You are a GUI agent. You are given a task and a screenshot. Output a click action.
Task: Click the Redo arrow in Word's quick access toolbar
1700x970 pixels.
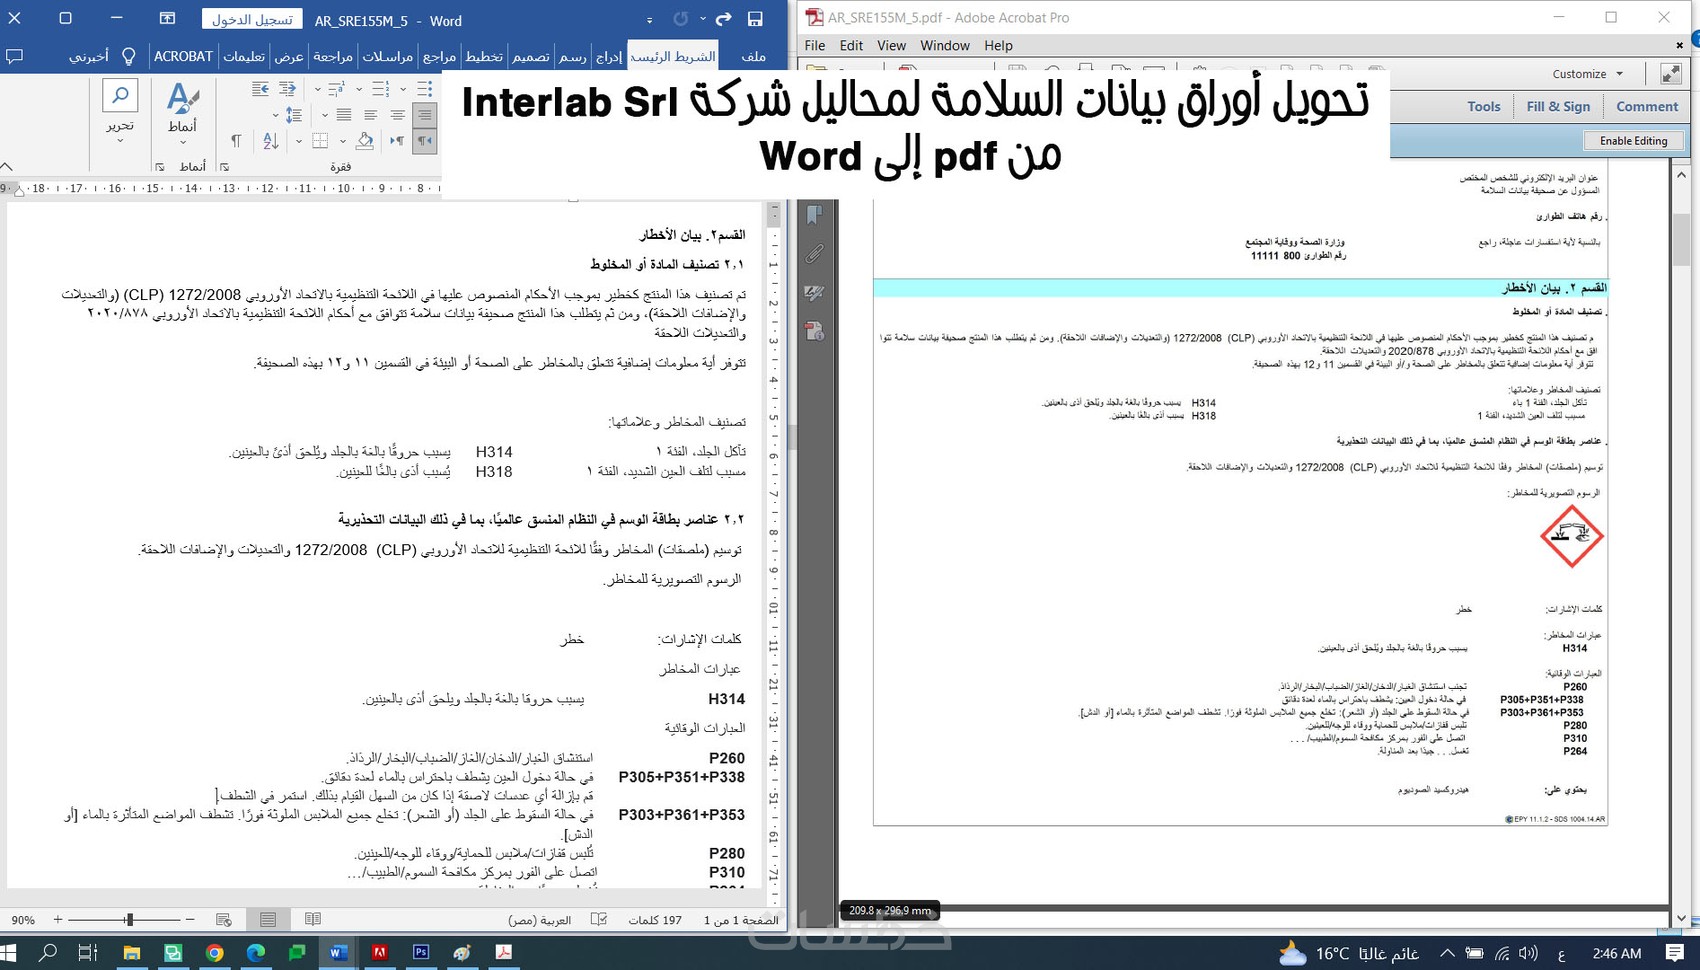723,19
